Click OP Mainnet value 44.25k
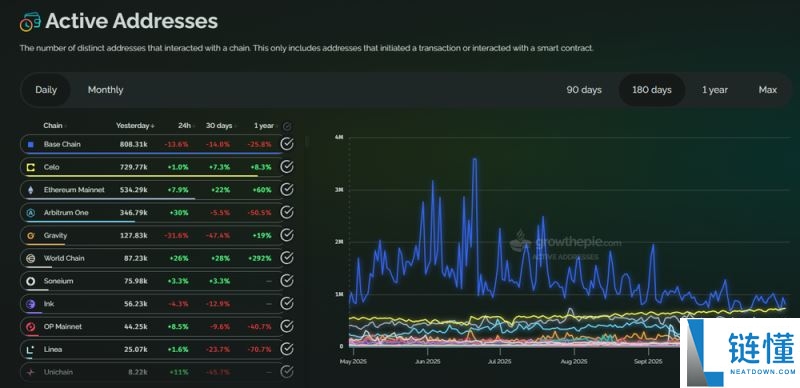 click(x=135, y=327)
